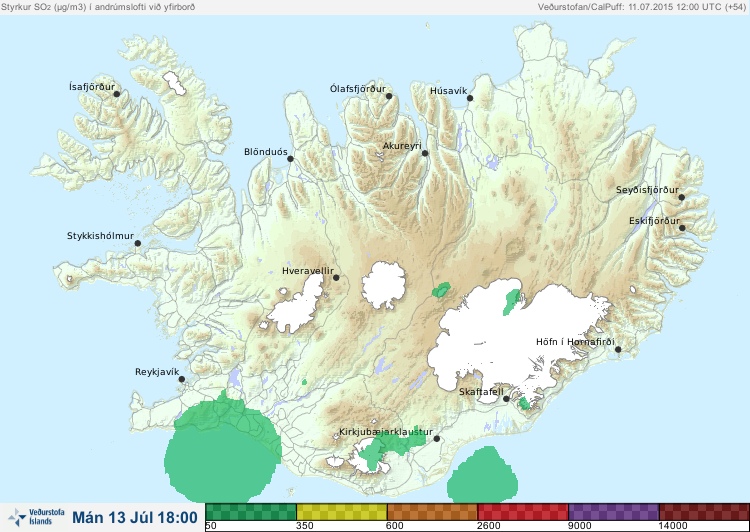The width and height of the screenshot is (750, 532).
Task: Click the Ísafjörður station marker
Action: (x=117, y=94)
